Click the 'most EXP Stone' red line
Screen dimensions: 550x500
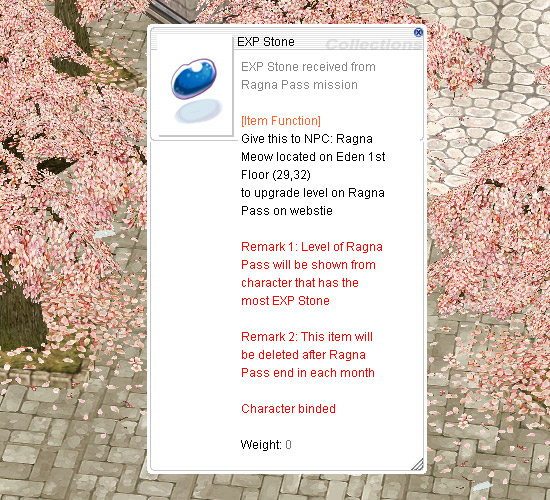[285, 301]
